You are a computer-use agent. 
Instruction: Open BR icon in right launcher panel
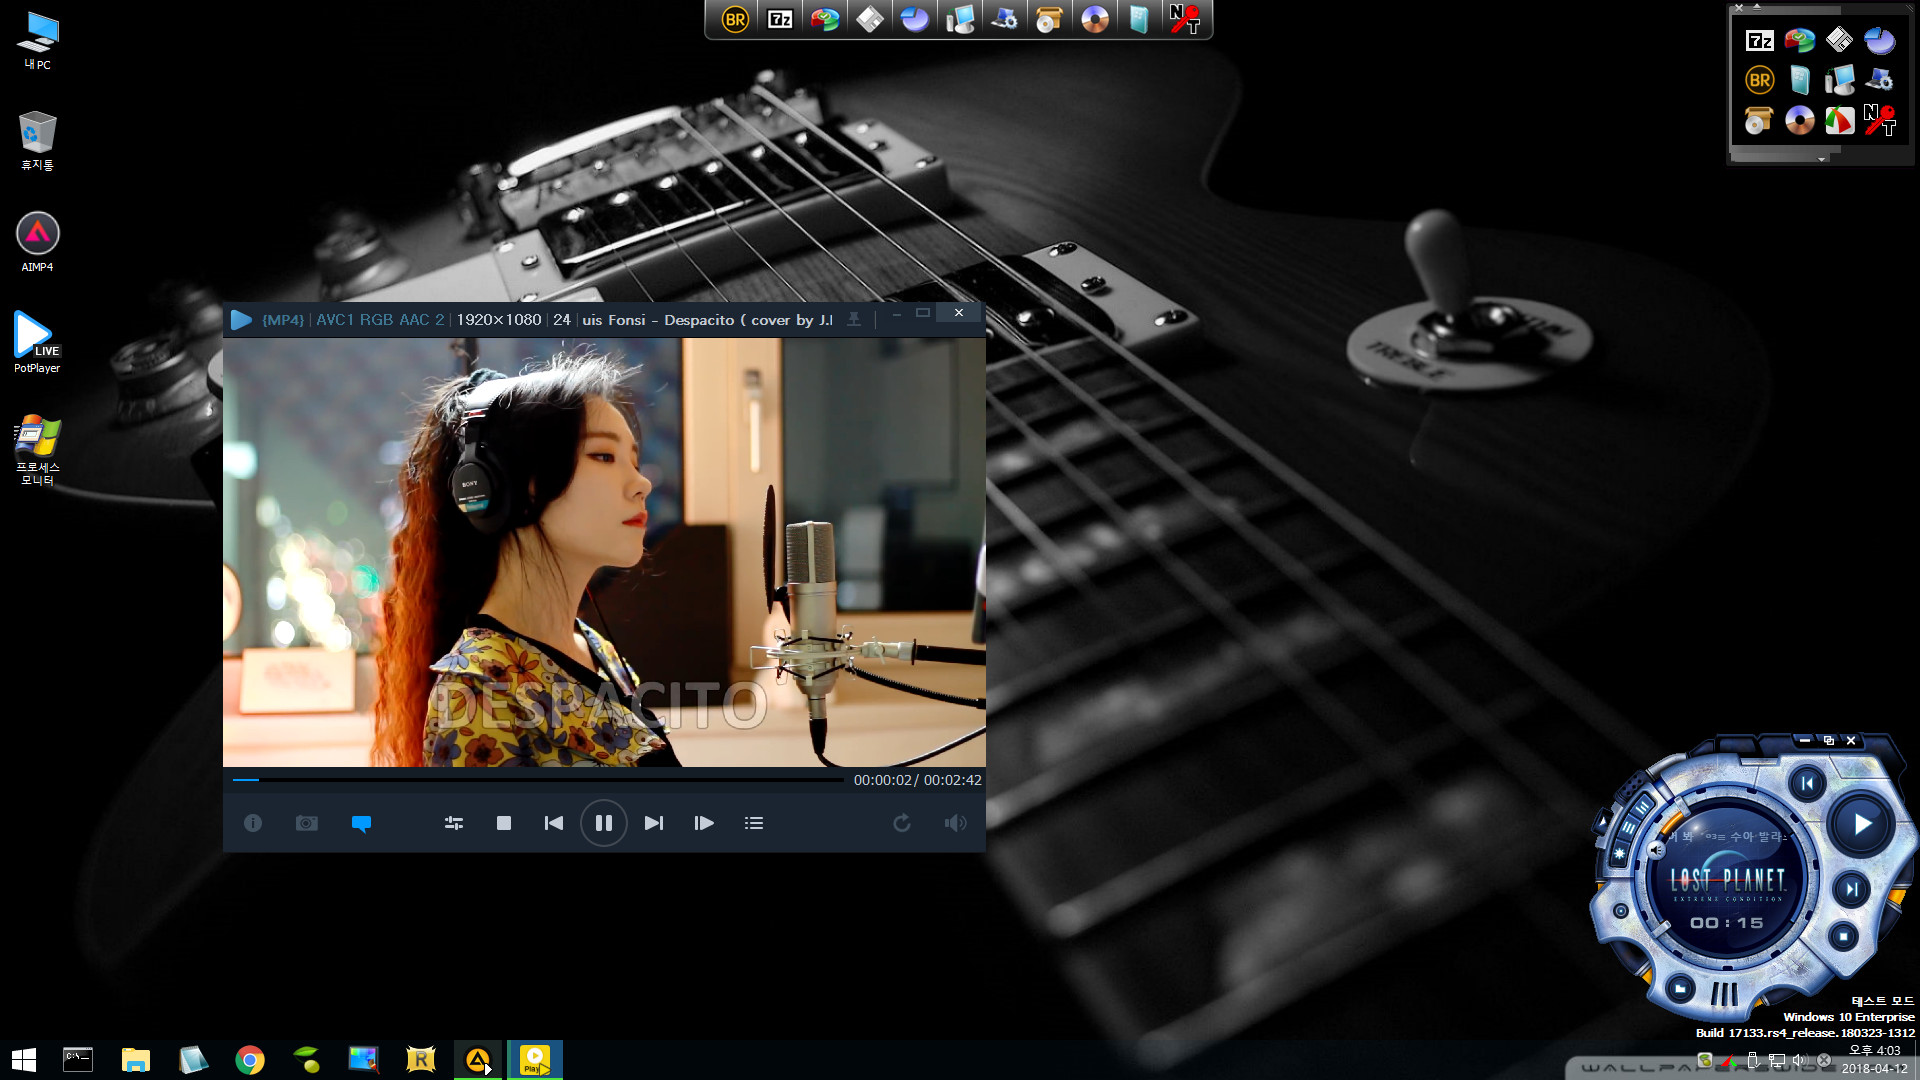(1760, 80)
